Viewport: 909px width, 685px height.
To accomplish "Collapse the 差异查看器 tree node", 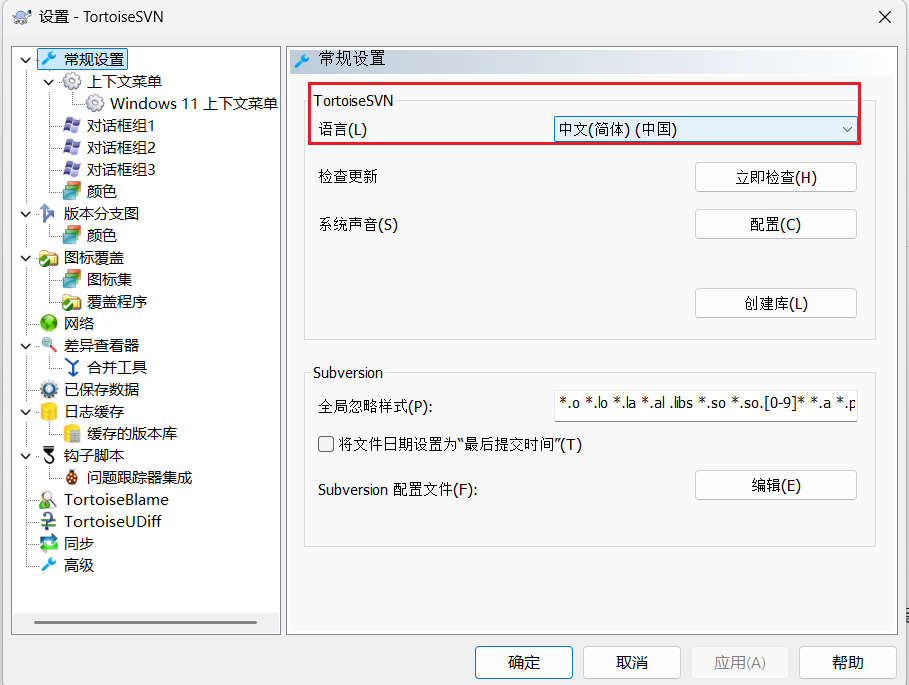I will pos(26,346).
